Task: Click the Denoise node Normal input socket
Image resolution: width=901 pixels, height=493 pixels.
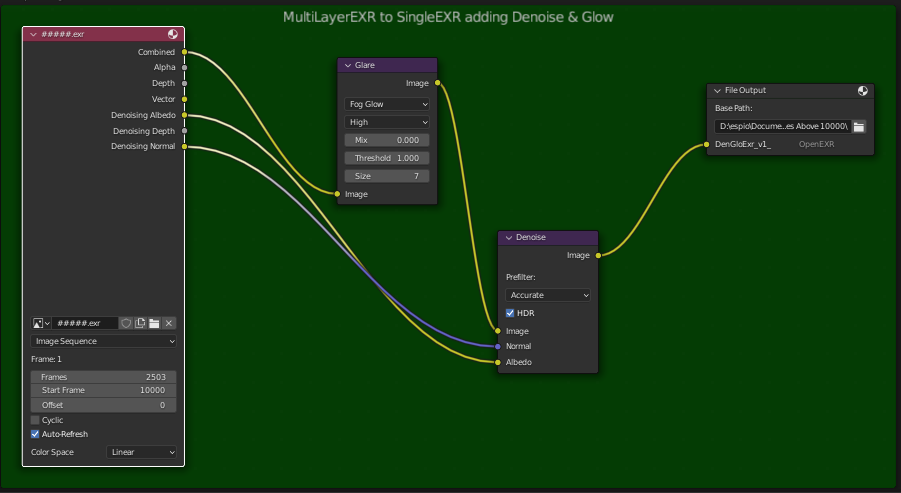Action: coord(498,346)
